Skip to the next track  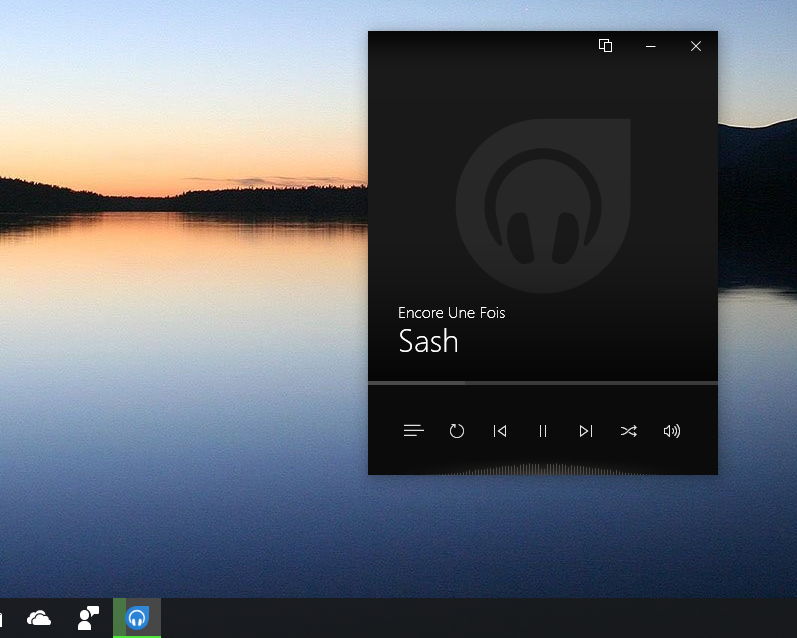tap(586, 431)
